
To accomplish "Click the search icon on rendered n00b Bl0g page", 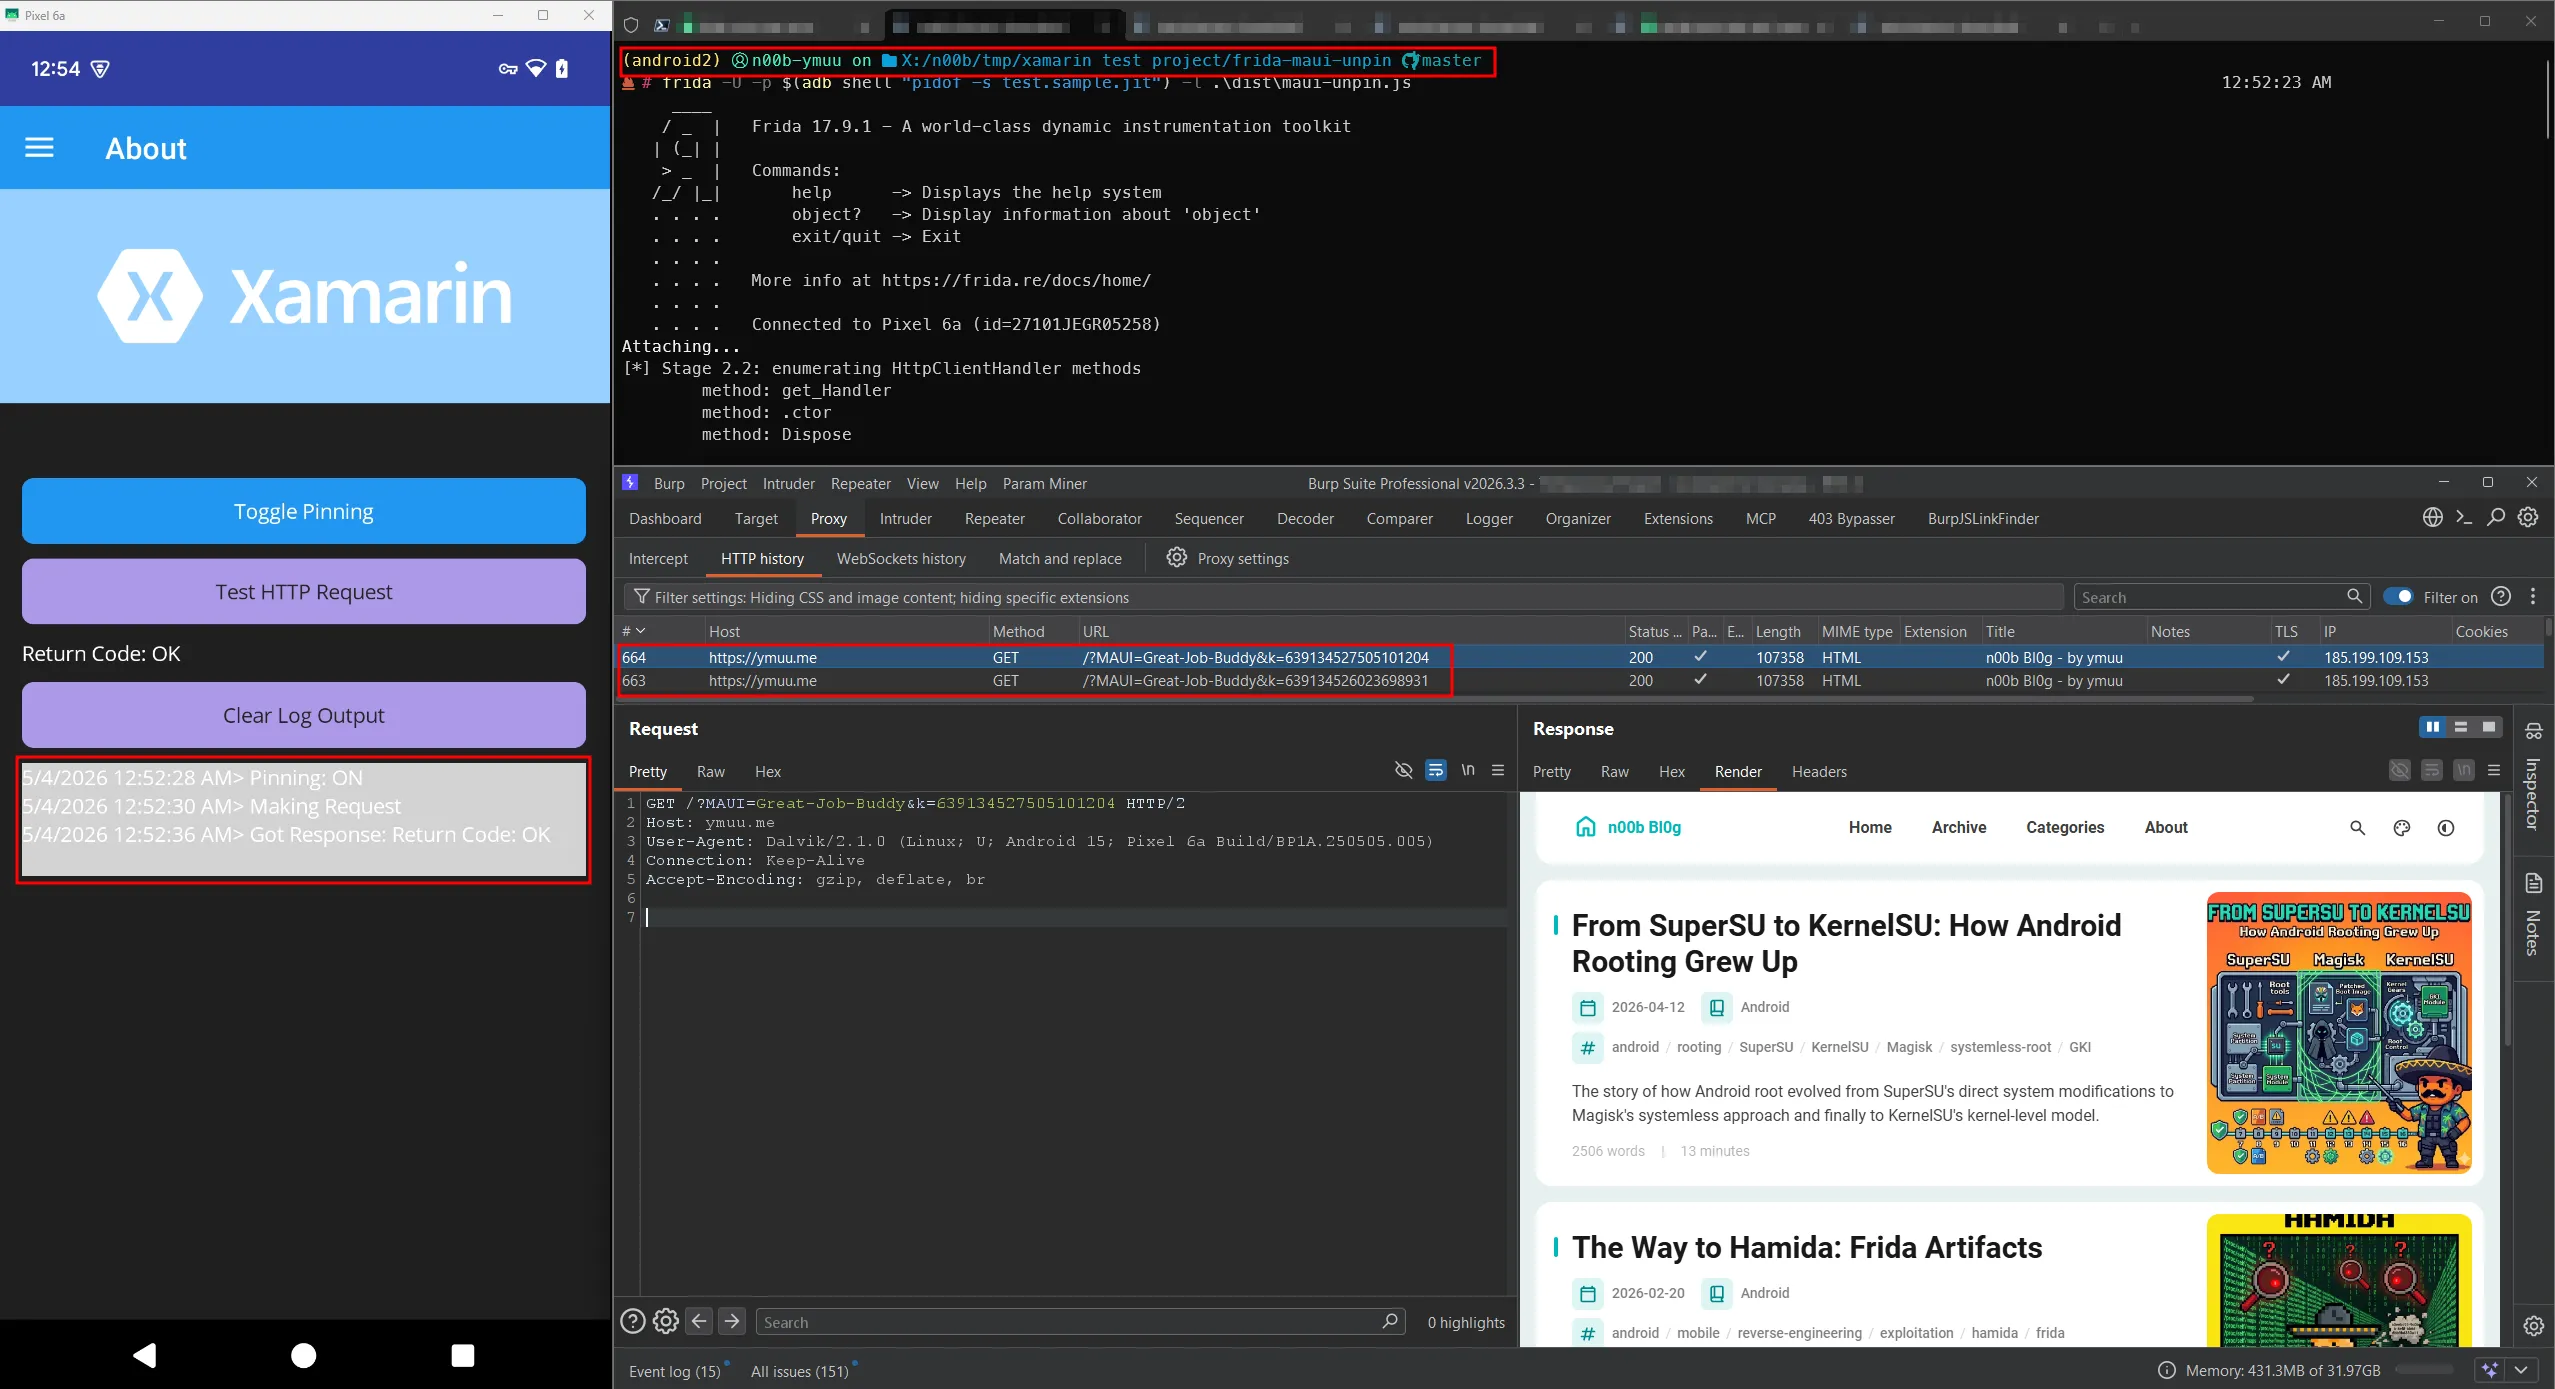I will 2357,828.
